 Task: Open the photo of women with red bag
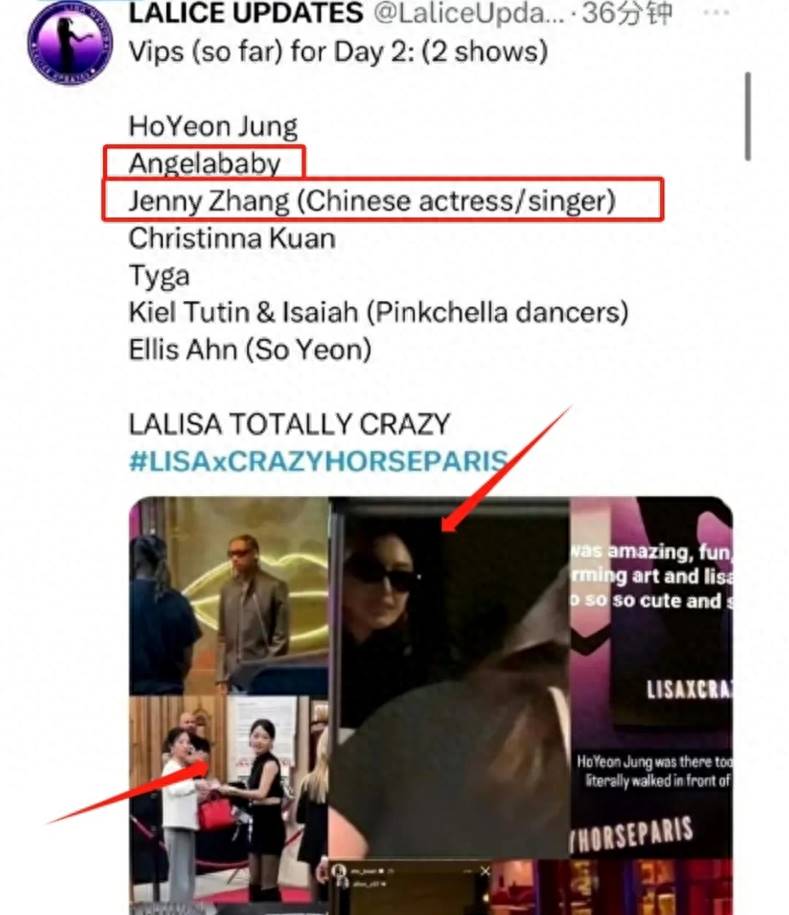(x=228, y=805)
